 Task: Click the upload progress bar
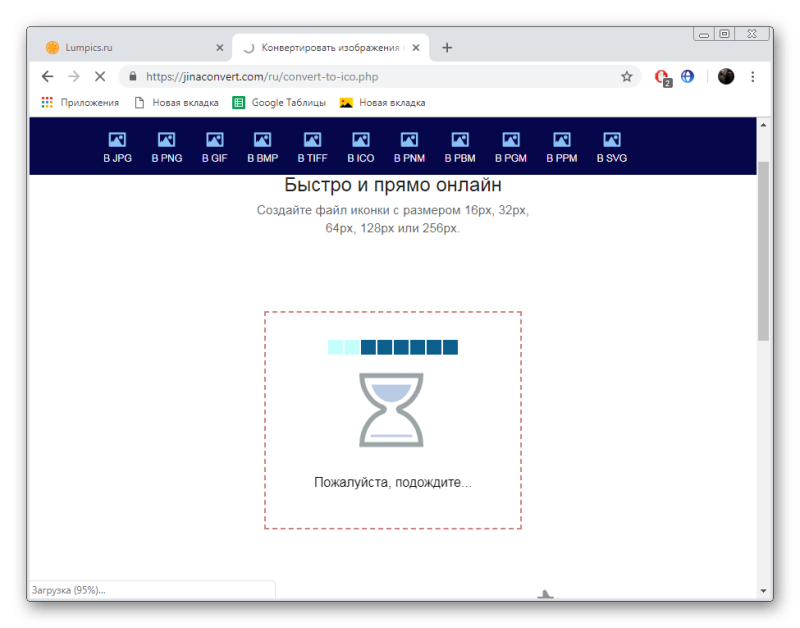[x=393, y=347]
